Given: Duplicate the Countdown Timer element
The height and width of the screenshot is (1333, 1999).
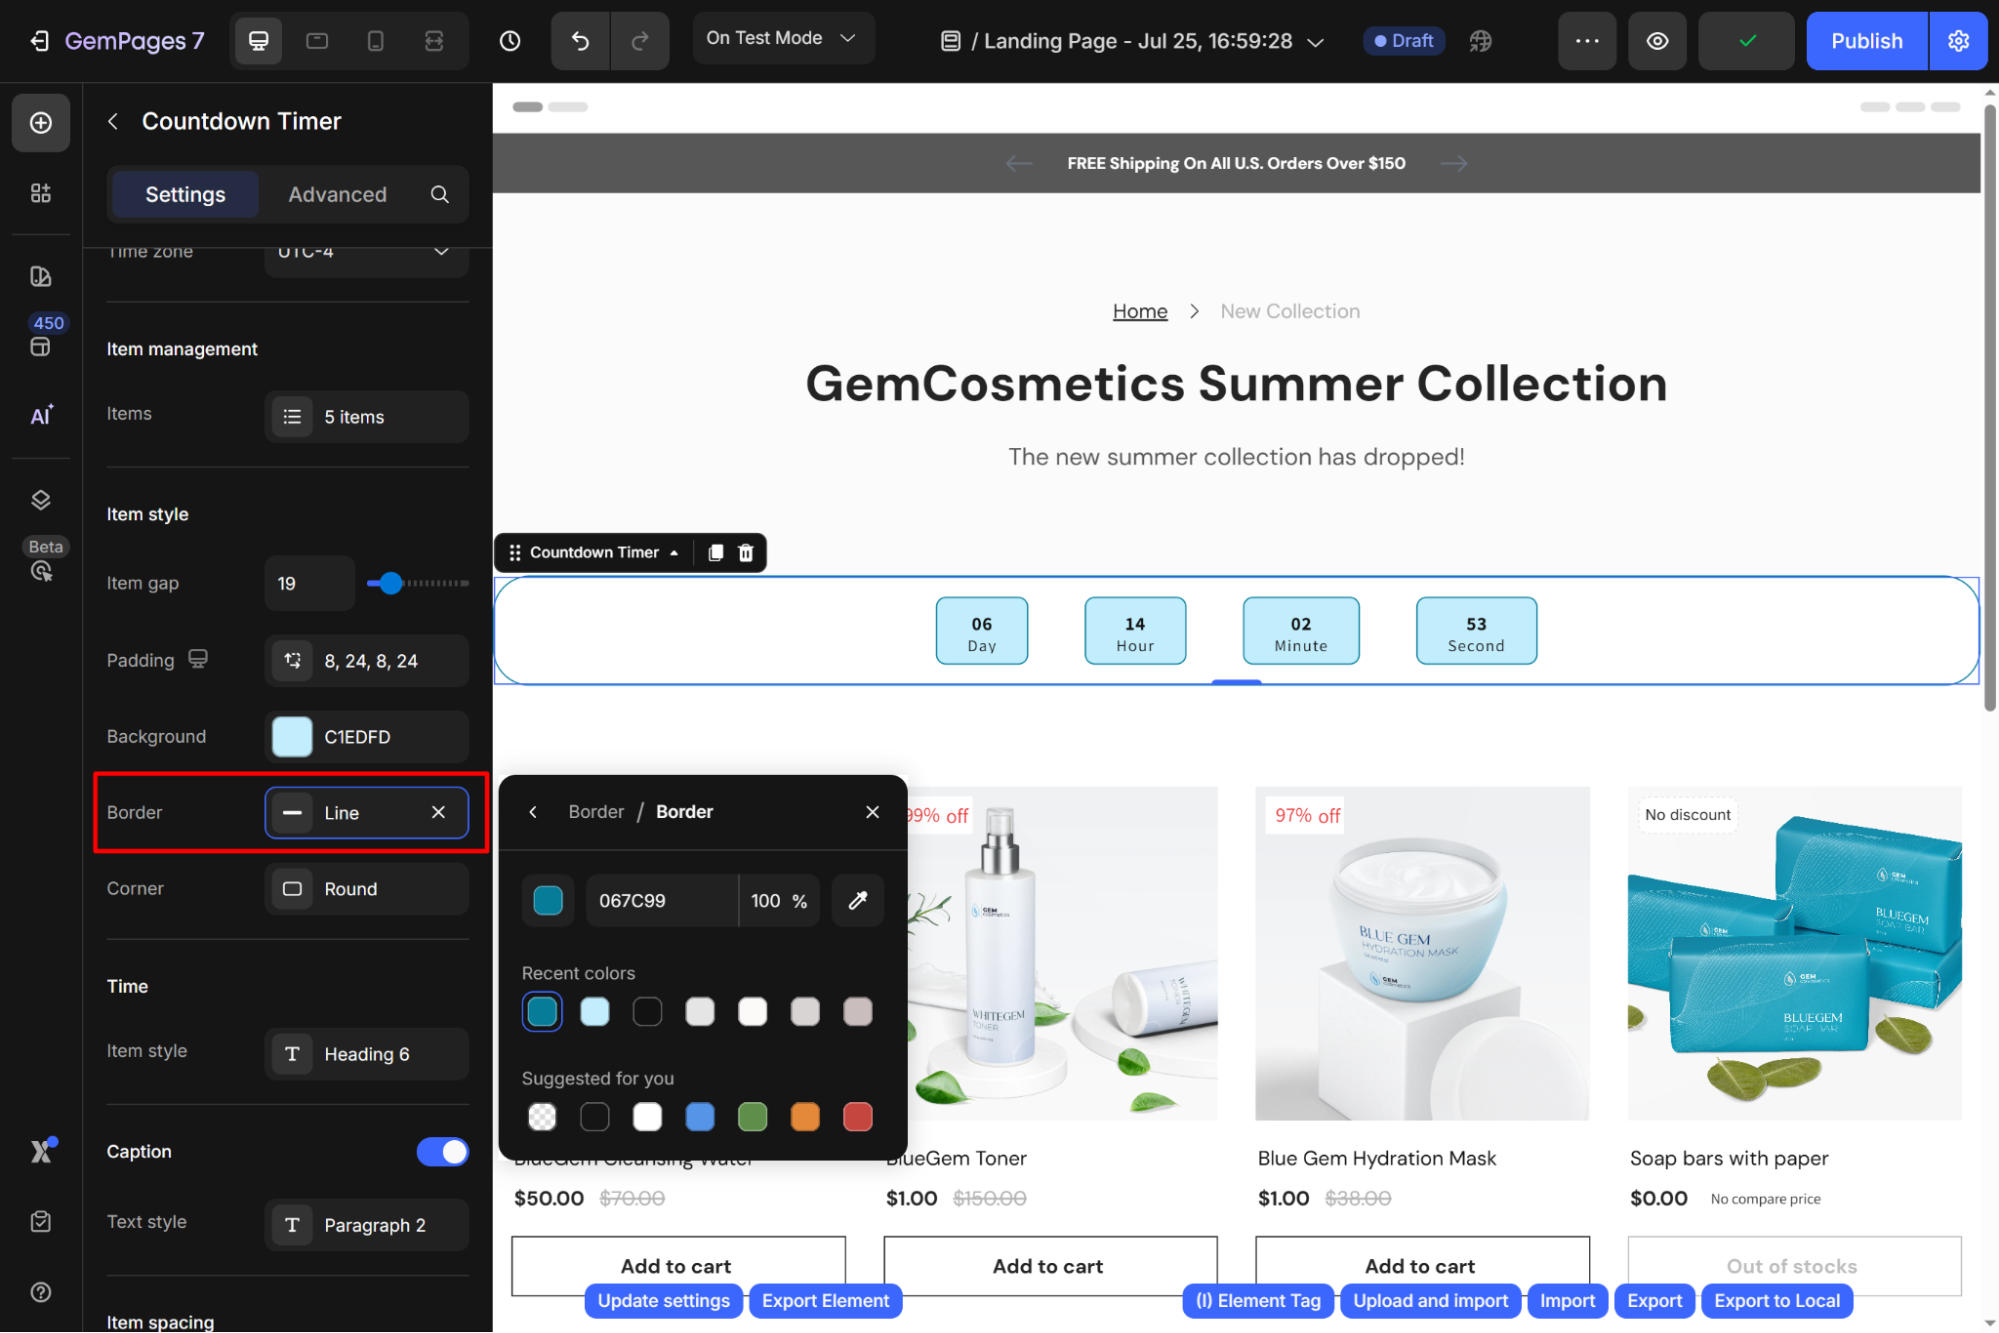Looking at the screenshot, I should coord(715,553).
